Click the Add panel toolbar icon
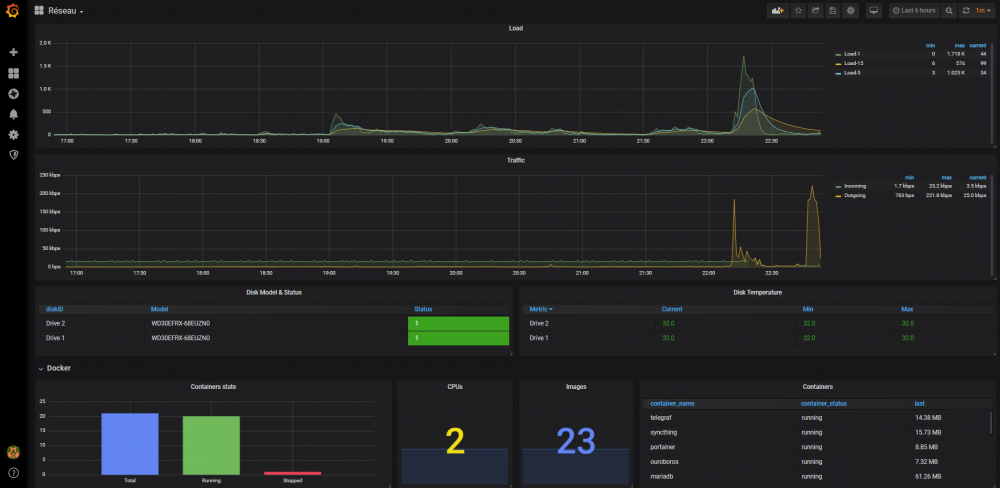This screenshot has height=488, width=1000. (777, 11)
